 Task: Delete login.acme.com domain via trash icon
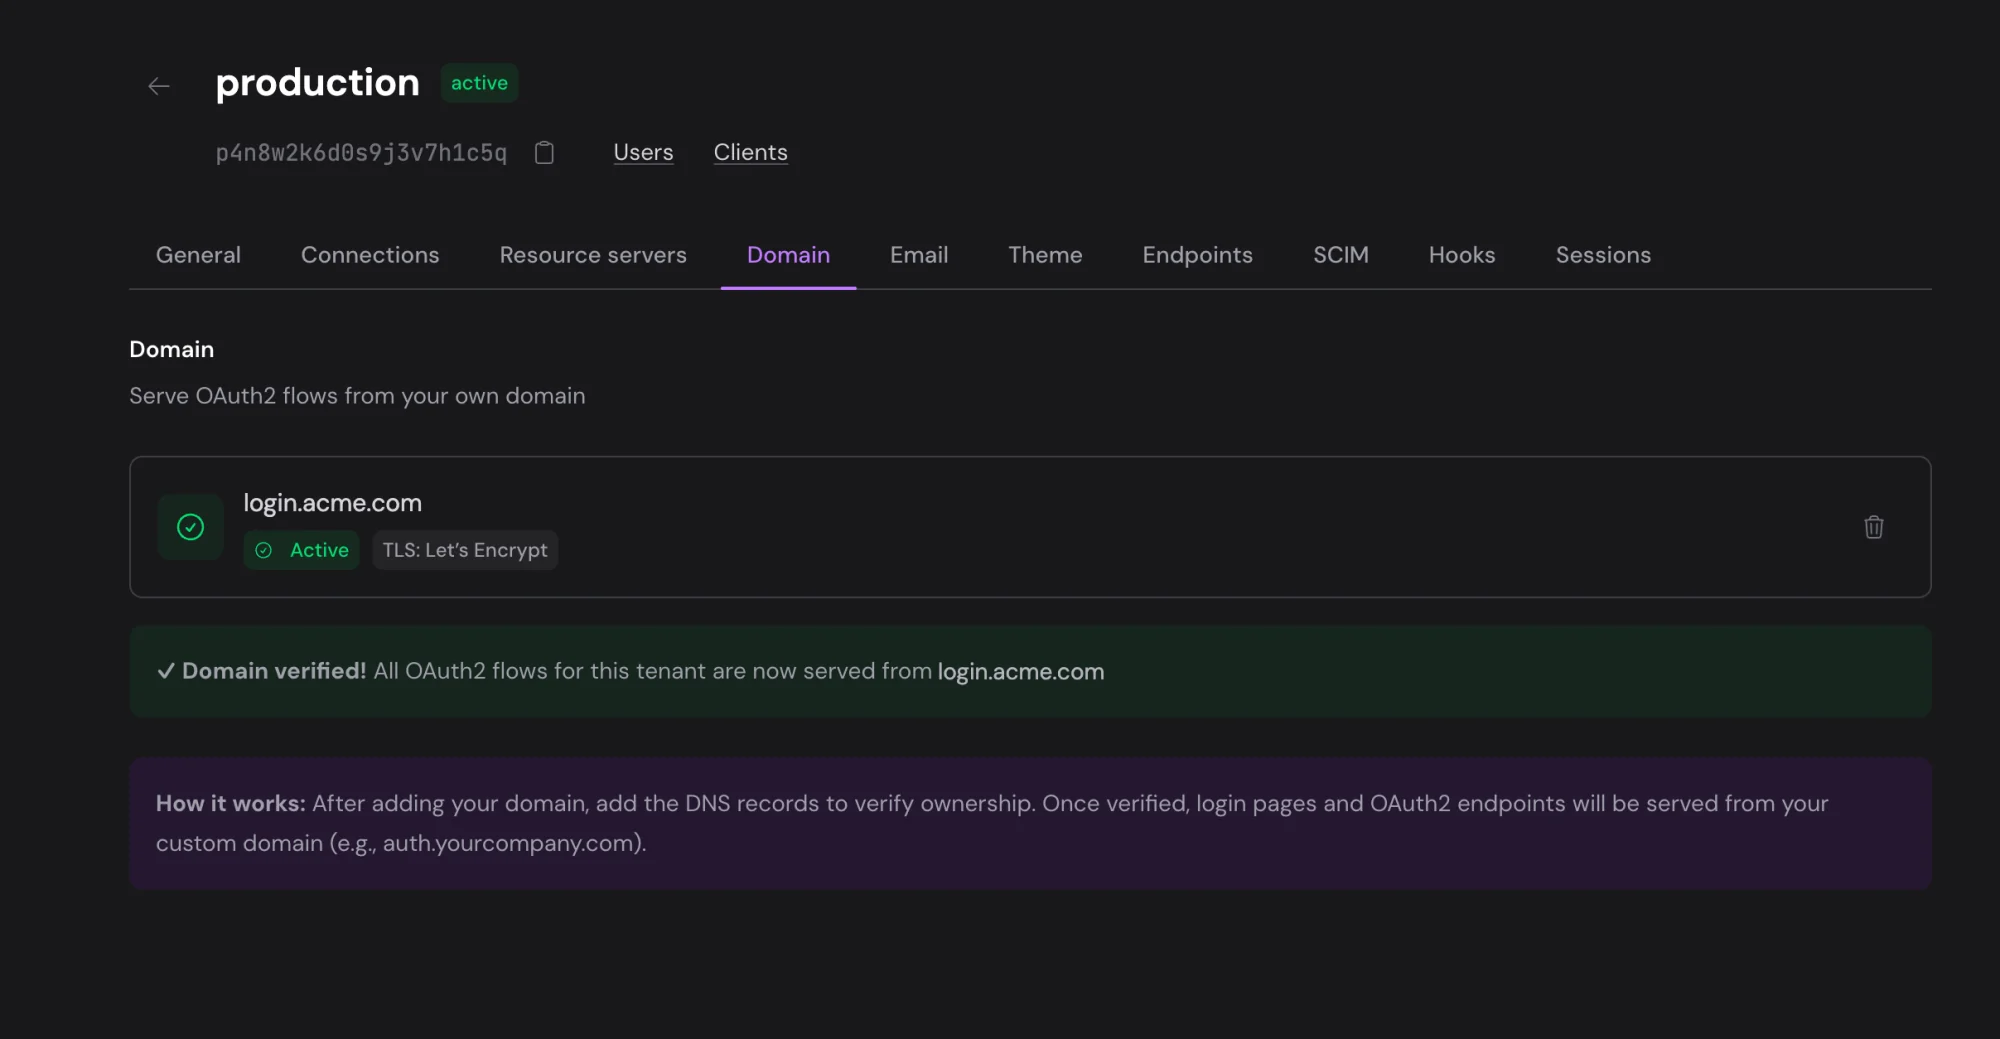pos(1873,527)
